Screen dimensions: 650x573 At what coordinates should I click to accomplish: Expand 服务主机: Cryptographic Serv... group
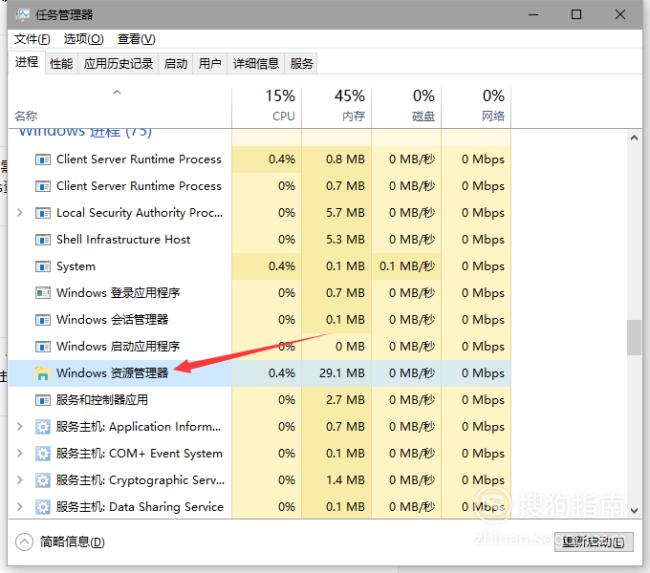pos(19,480)
